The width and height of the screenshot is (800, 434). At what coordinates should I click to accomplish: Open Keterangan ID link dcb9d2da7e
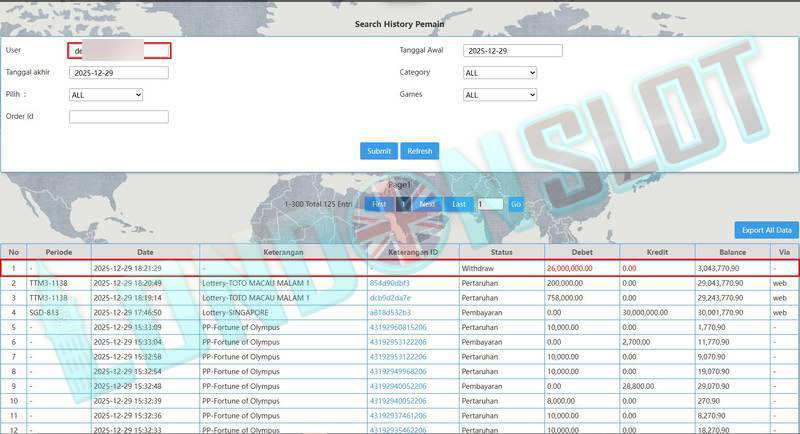(390, 298)
